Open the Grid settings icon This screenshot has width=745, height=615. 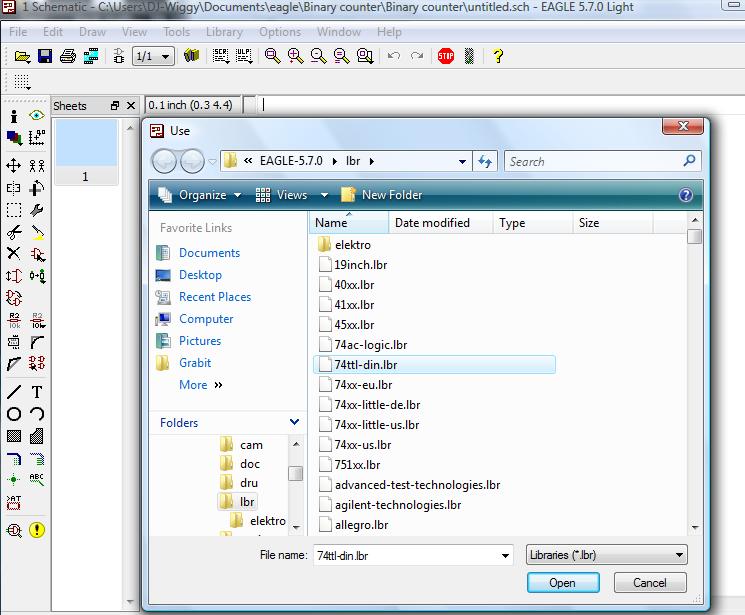coord(21,82)
